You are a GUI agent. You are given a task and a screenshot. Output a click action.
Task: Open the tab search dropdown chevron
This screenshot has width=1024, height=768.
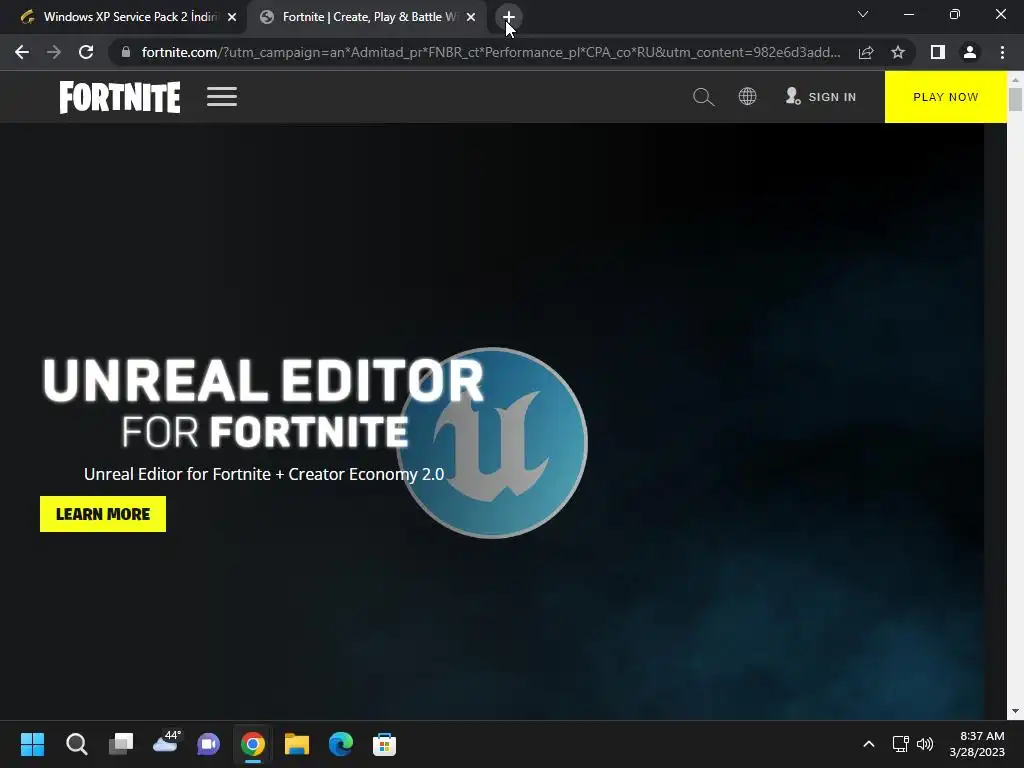tap(863, 14)
